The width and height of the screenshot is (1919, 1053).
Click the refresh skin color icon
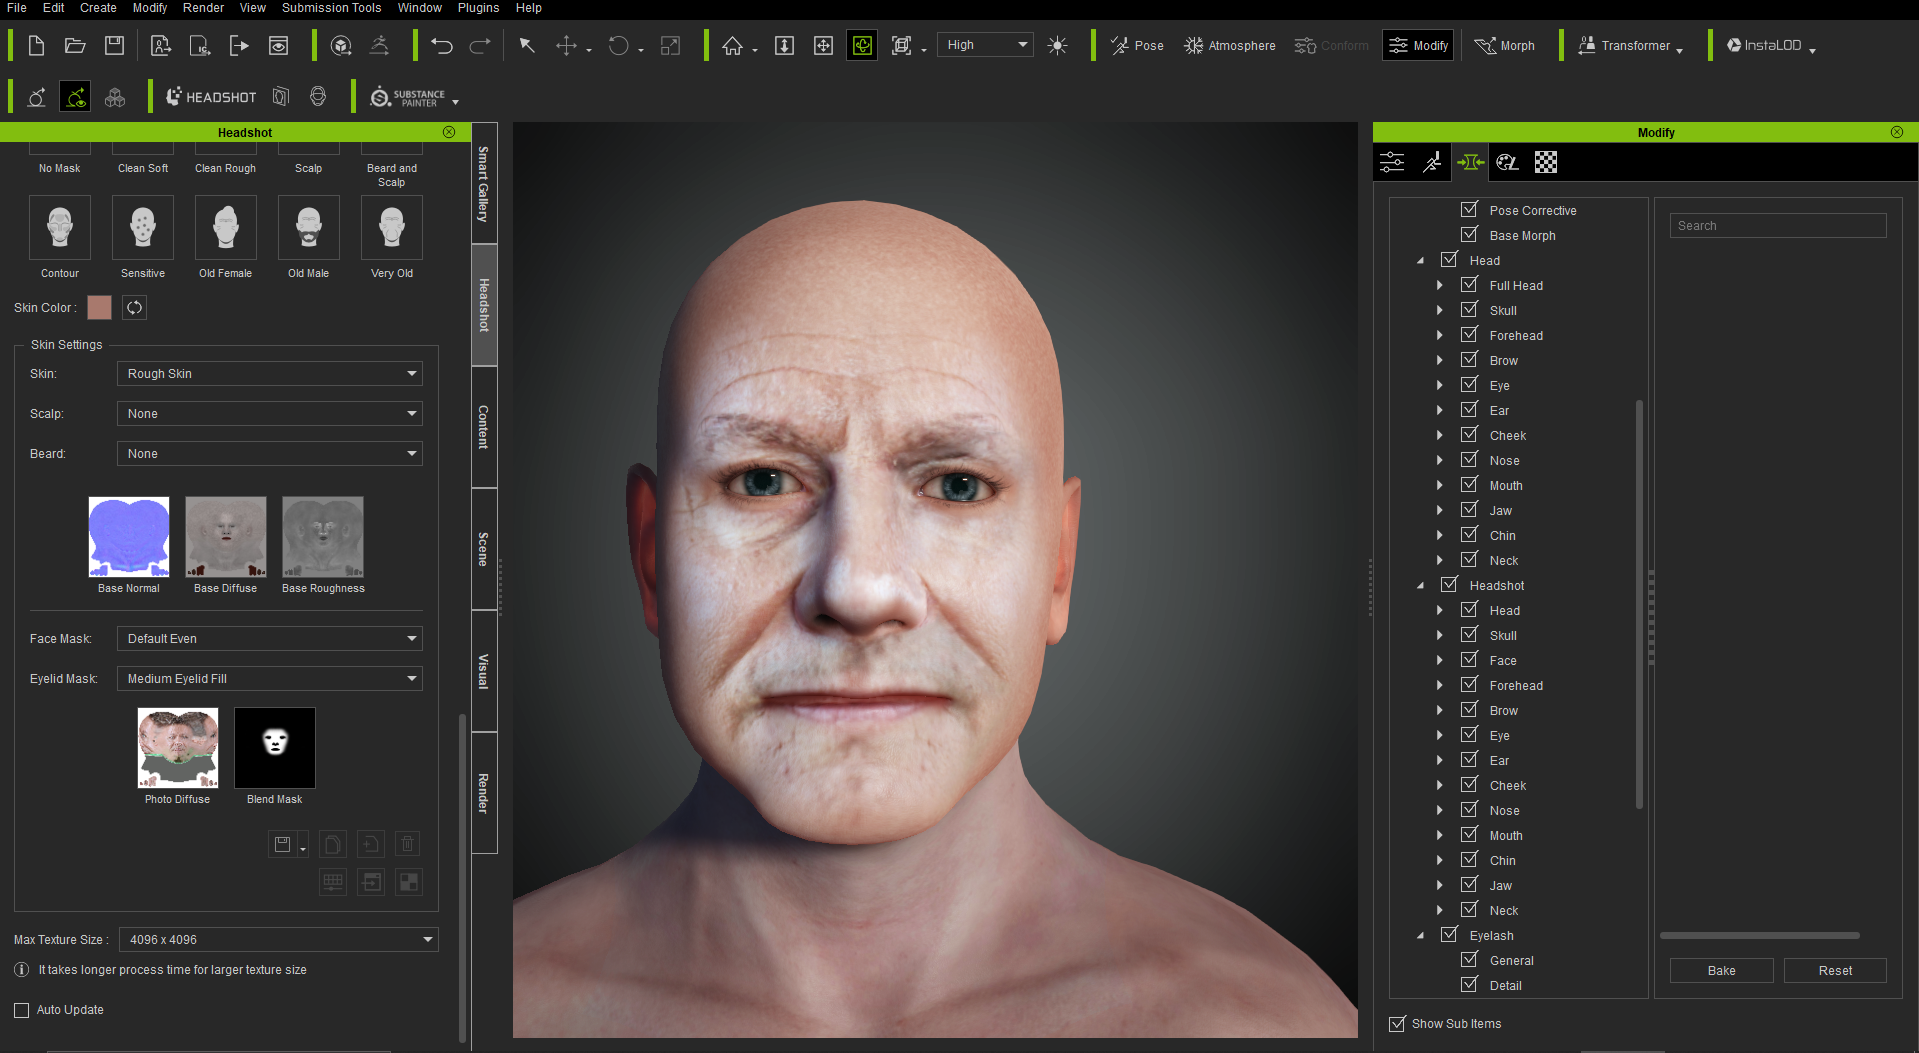(134, 308)
